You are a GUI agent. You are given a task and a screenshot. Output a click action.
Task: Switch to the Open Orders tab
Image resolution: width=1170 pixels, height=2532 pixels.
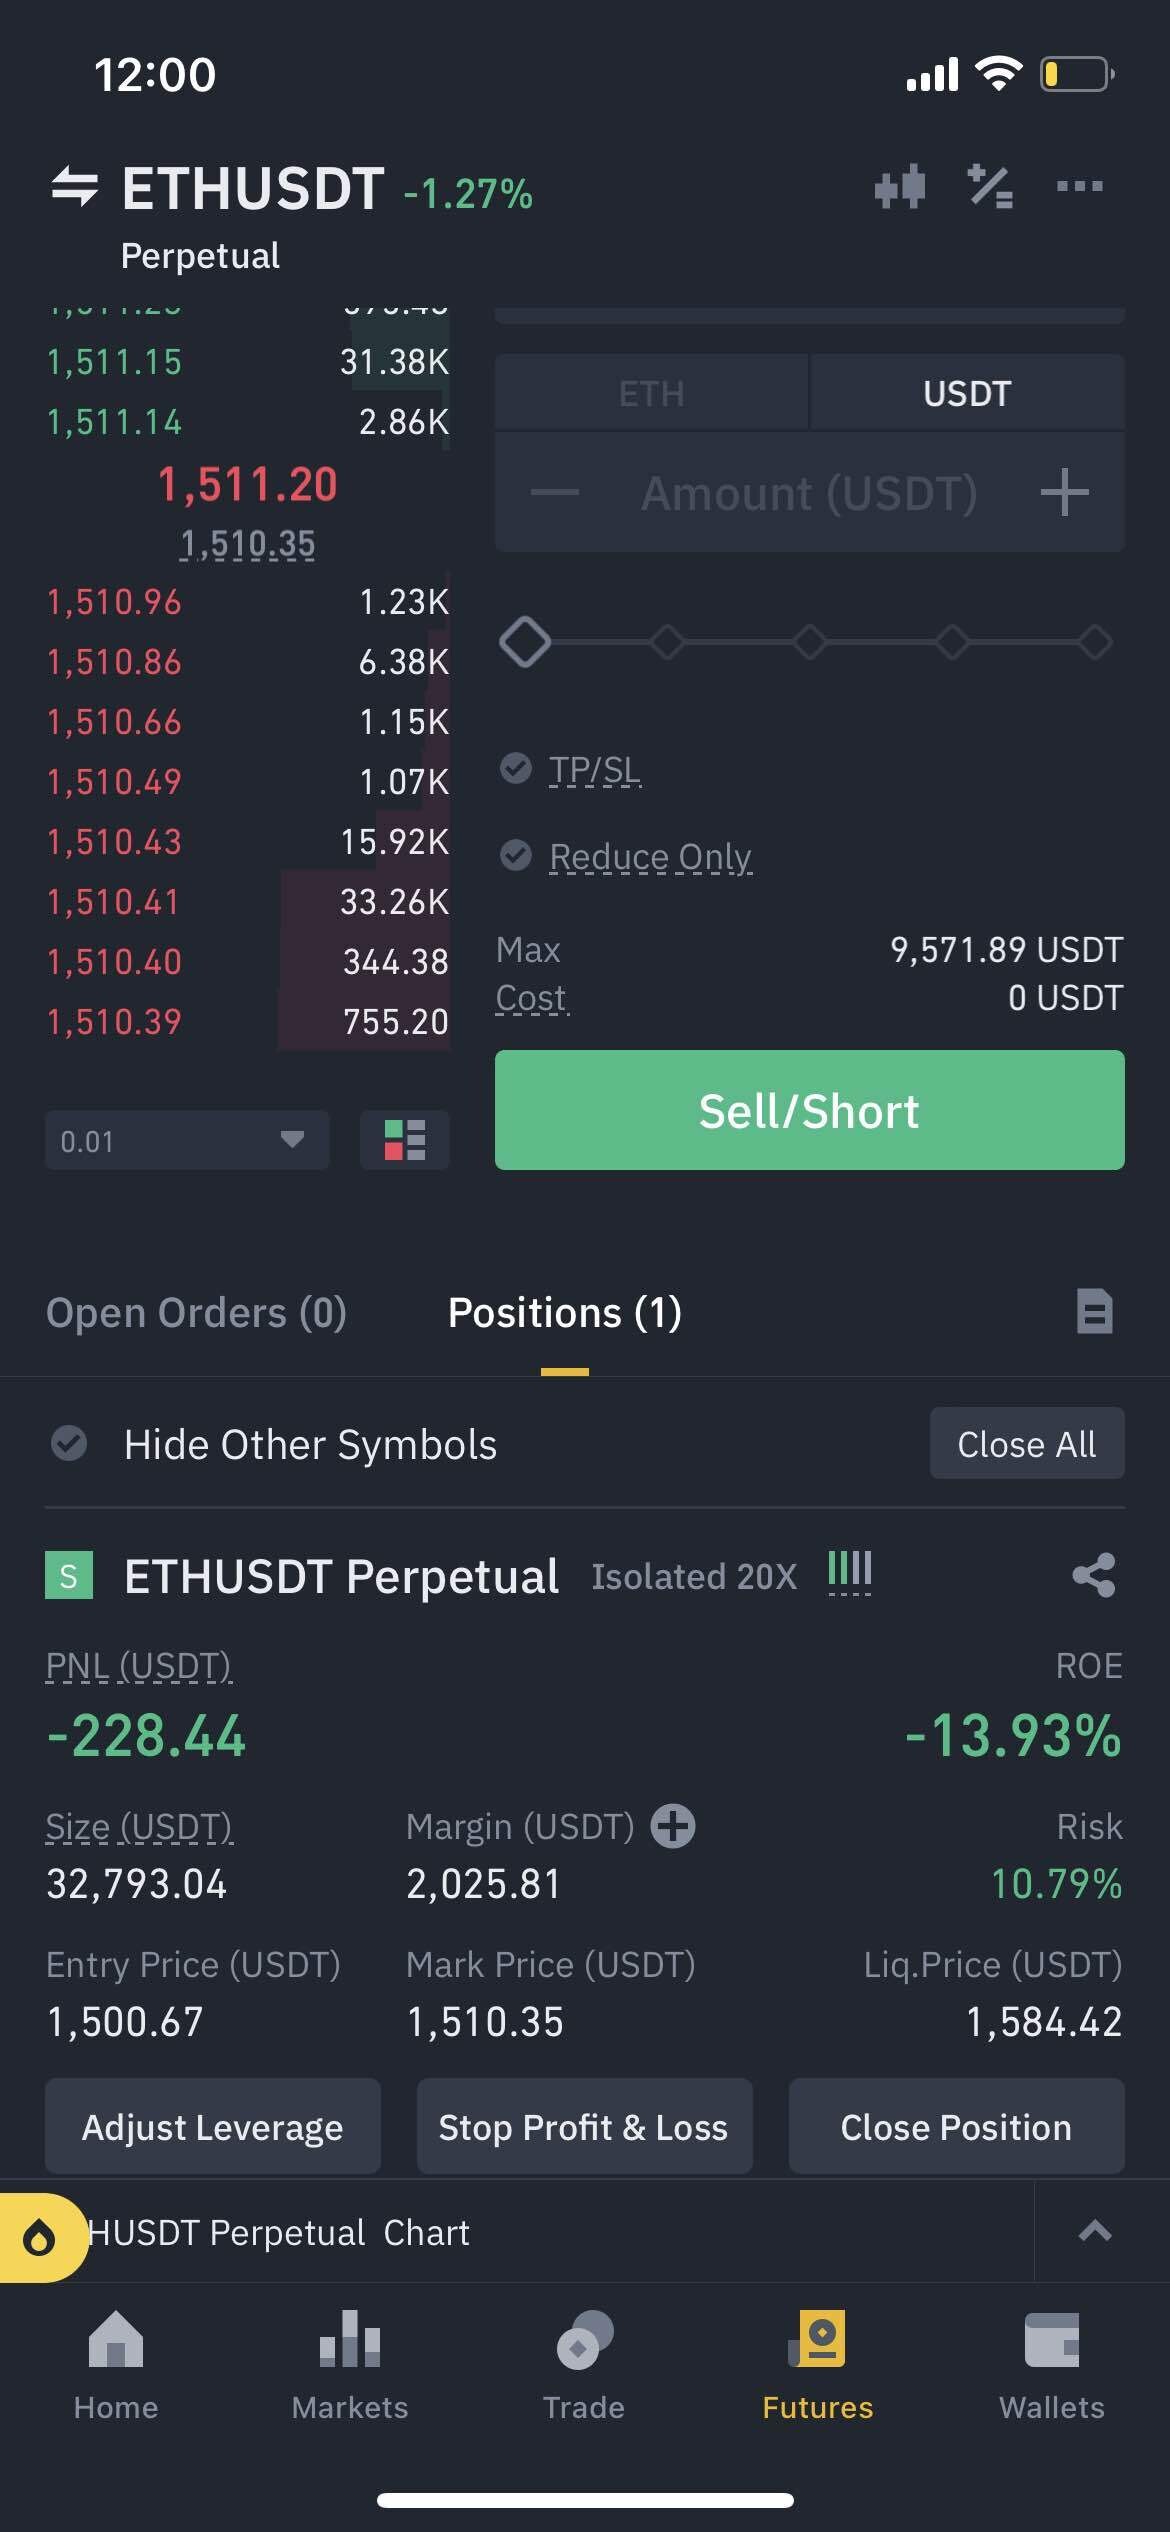(196, 1313)
